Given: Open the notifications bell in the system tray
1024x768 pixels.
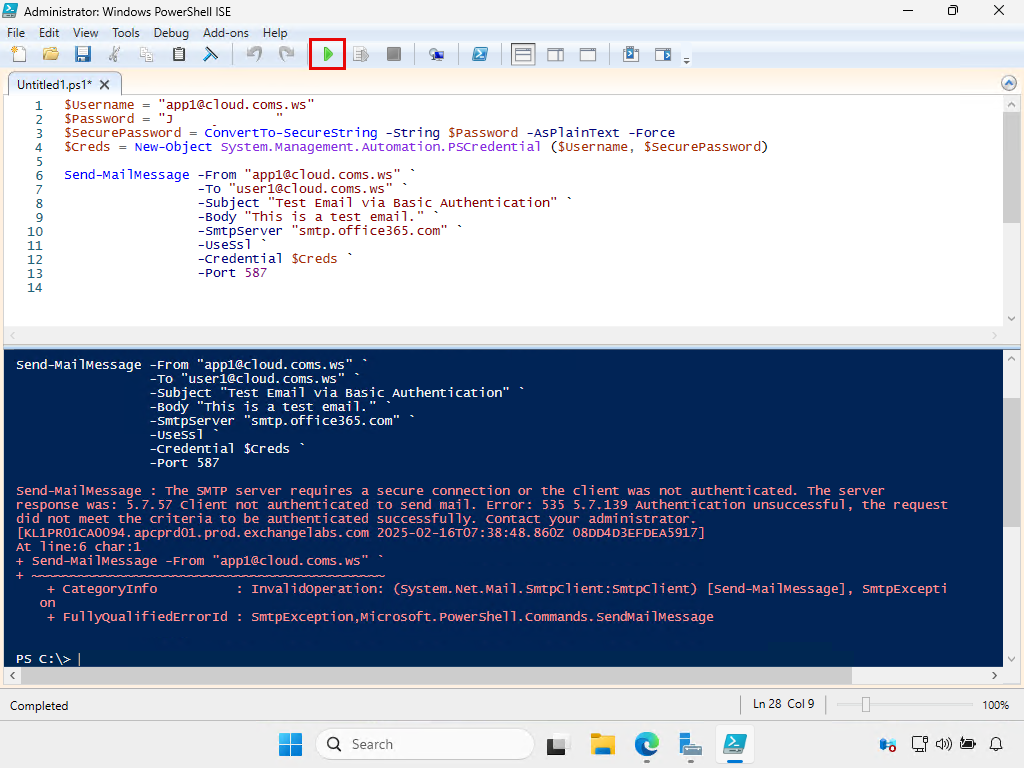Looking at the screenshot, I should coord(996,744).
